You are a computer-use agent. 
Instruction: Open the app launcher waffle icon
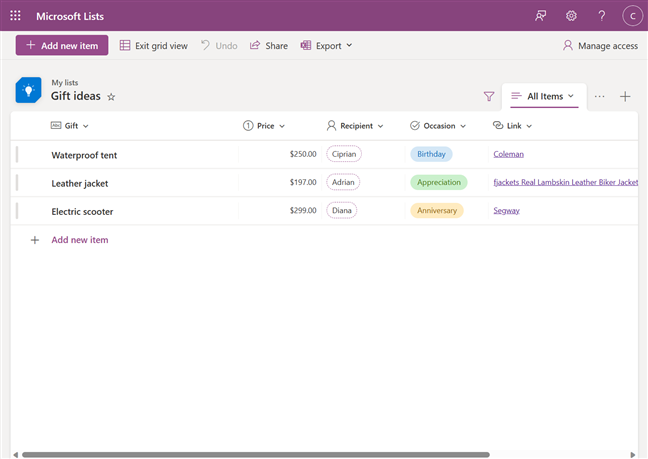(15, 16)
